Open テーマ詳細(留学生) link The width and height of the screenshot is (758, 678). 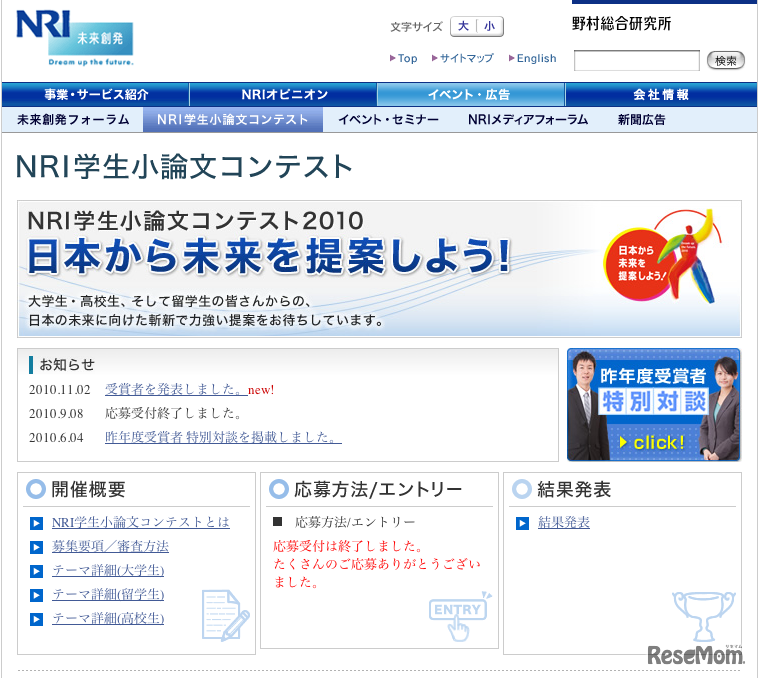click(108, 594)
